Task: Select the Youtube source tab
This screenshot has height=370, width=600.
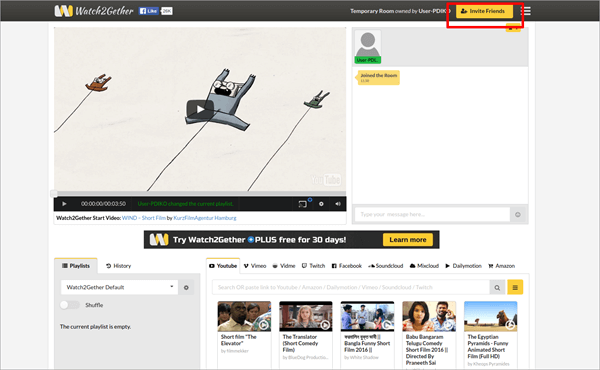Action: click(223, 266)
